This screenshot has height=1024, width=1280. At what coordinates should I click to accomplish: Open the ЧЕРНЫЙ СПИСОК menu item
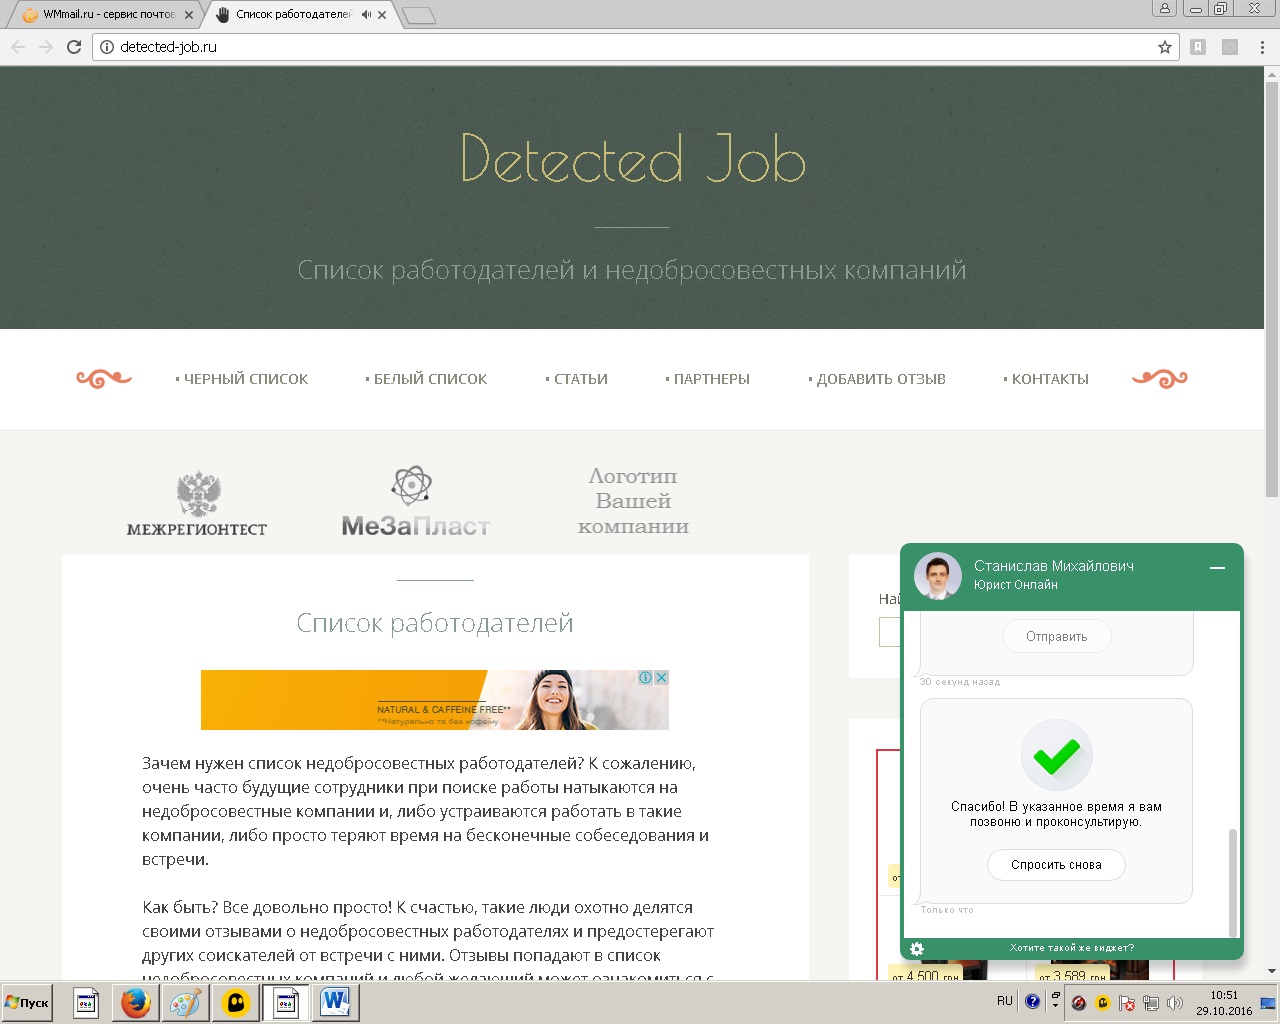pos(241,379)
